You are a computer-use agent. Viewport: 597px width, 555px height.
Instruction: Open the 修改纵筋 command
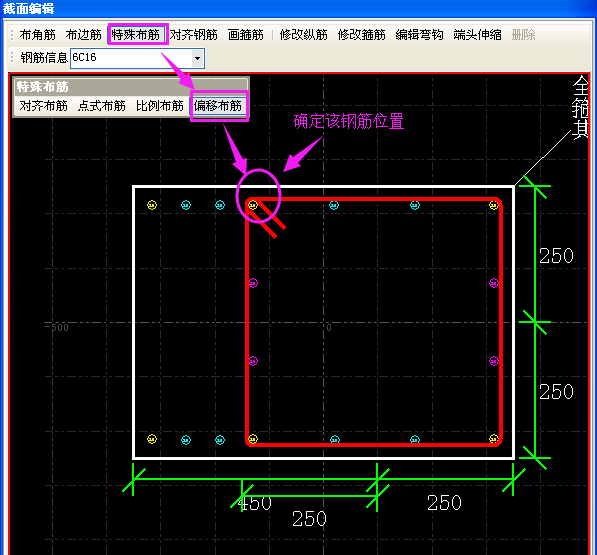303,35
